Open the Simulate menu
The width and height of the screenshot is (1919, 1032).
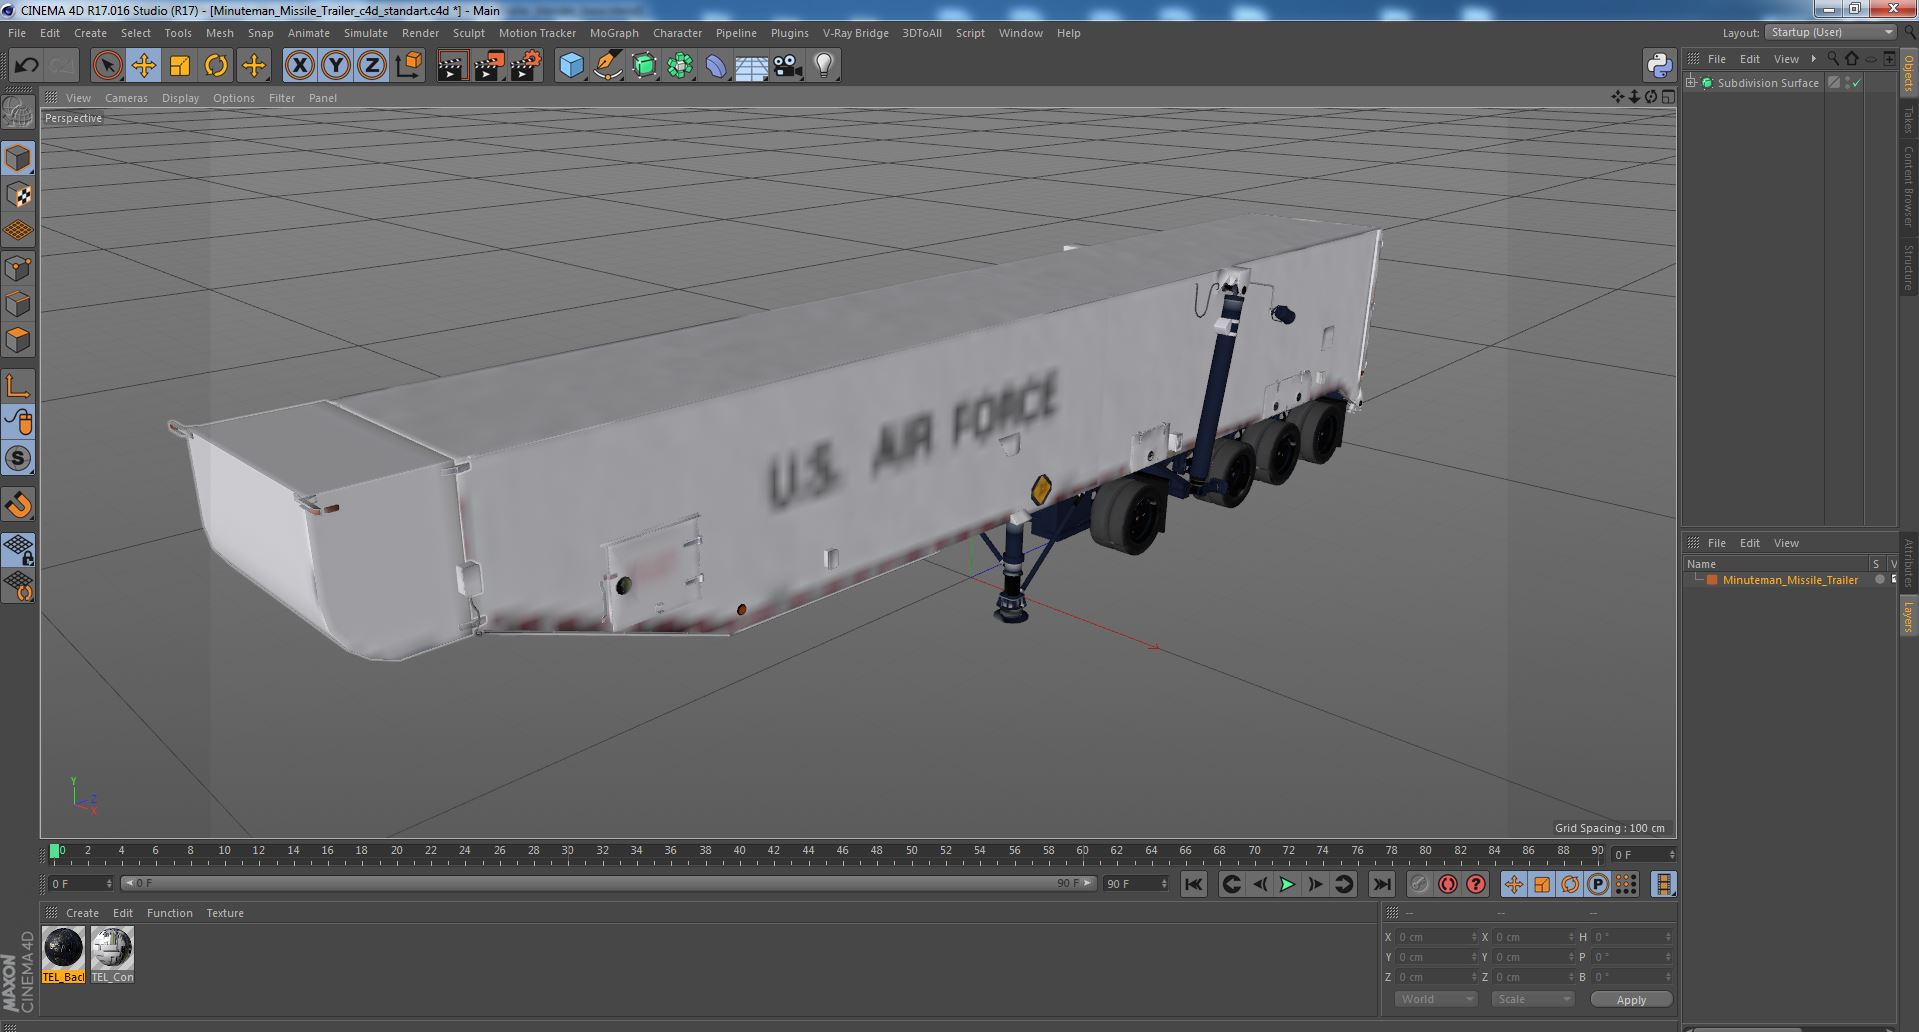[x=366, y=33]
